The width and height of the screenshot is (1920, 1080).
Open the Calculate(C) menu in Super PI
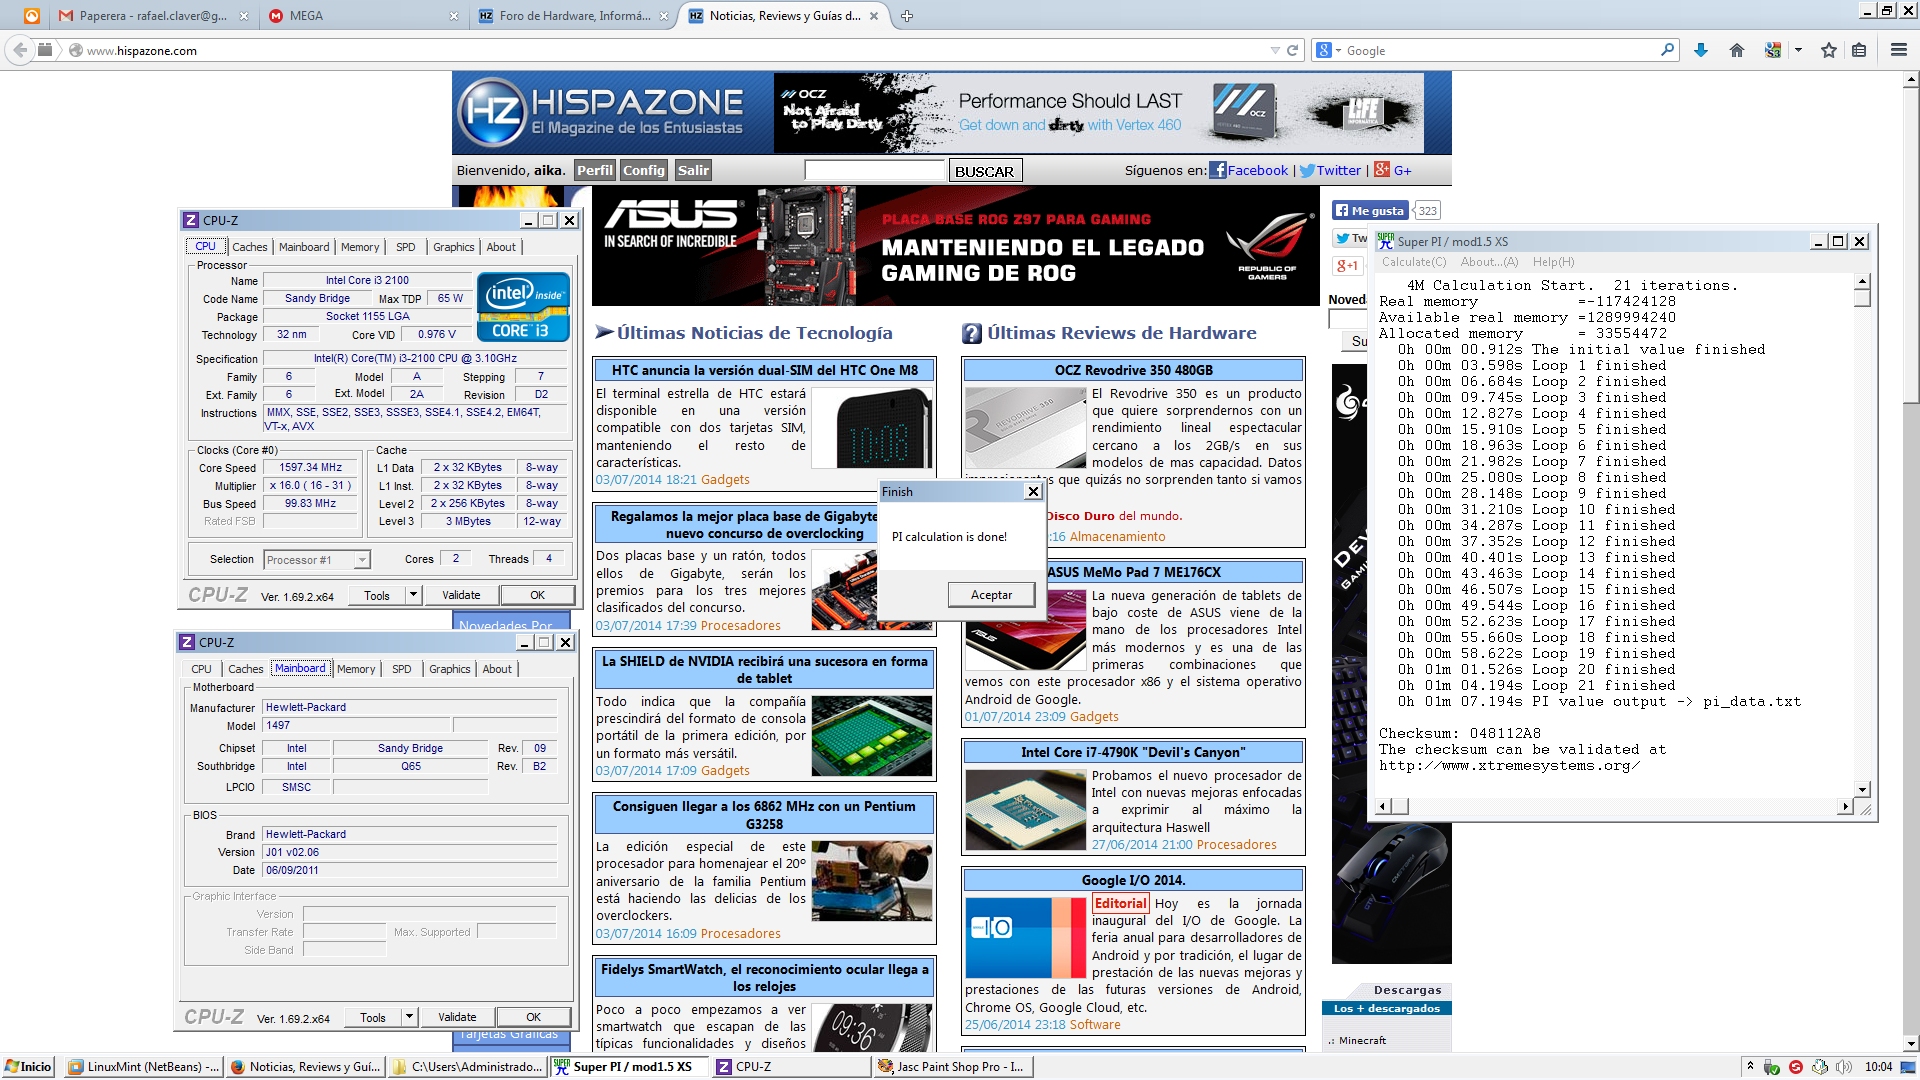1413,262
